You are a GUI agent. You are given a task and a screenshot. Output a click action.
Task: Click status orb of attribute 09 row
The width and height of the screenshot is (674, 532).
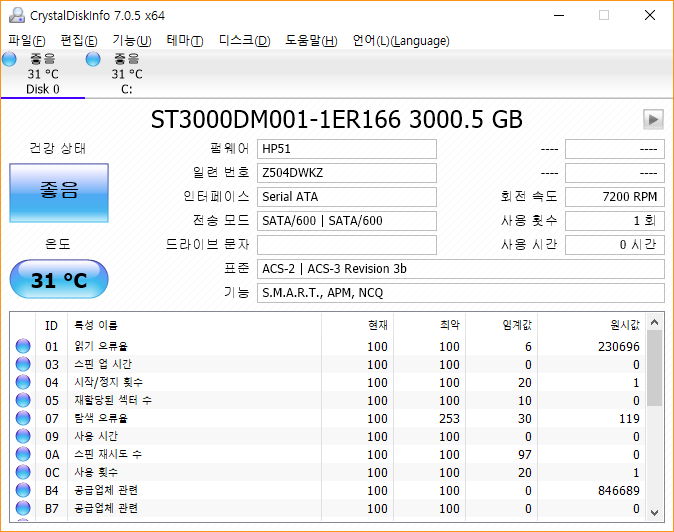[23, 436]
